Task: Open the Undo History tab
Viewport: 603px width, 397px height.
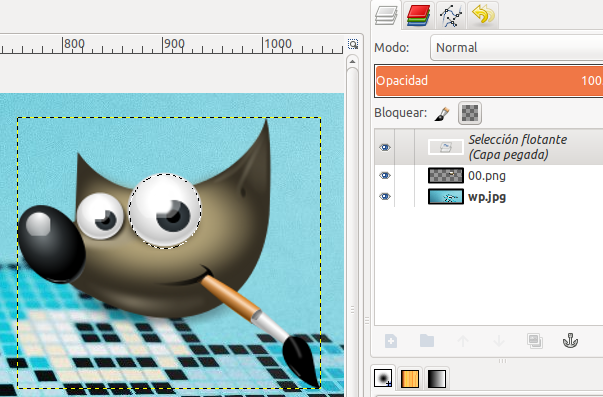Action: [x=483, y=15]
